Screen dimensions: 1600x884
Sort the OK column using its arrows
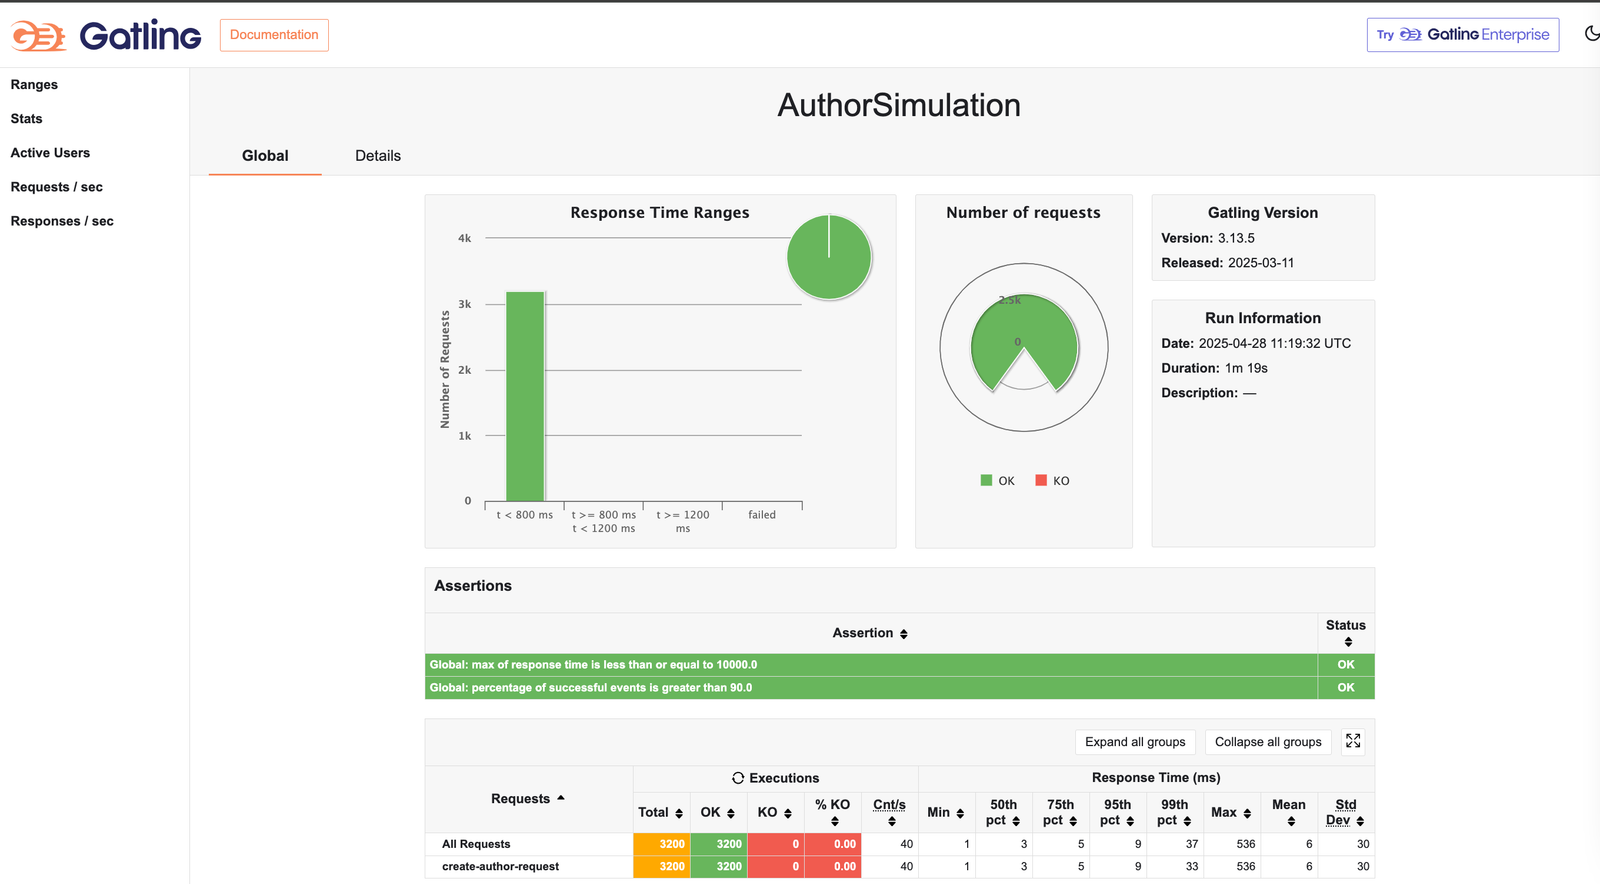point(731,813)
